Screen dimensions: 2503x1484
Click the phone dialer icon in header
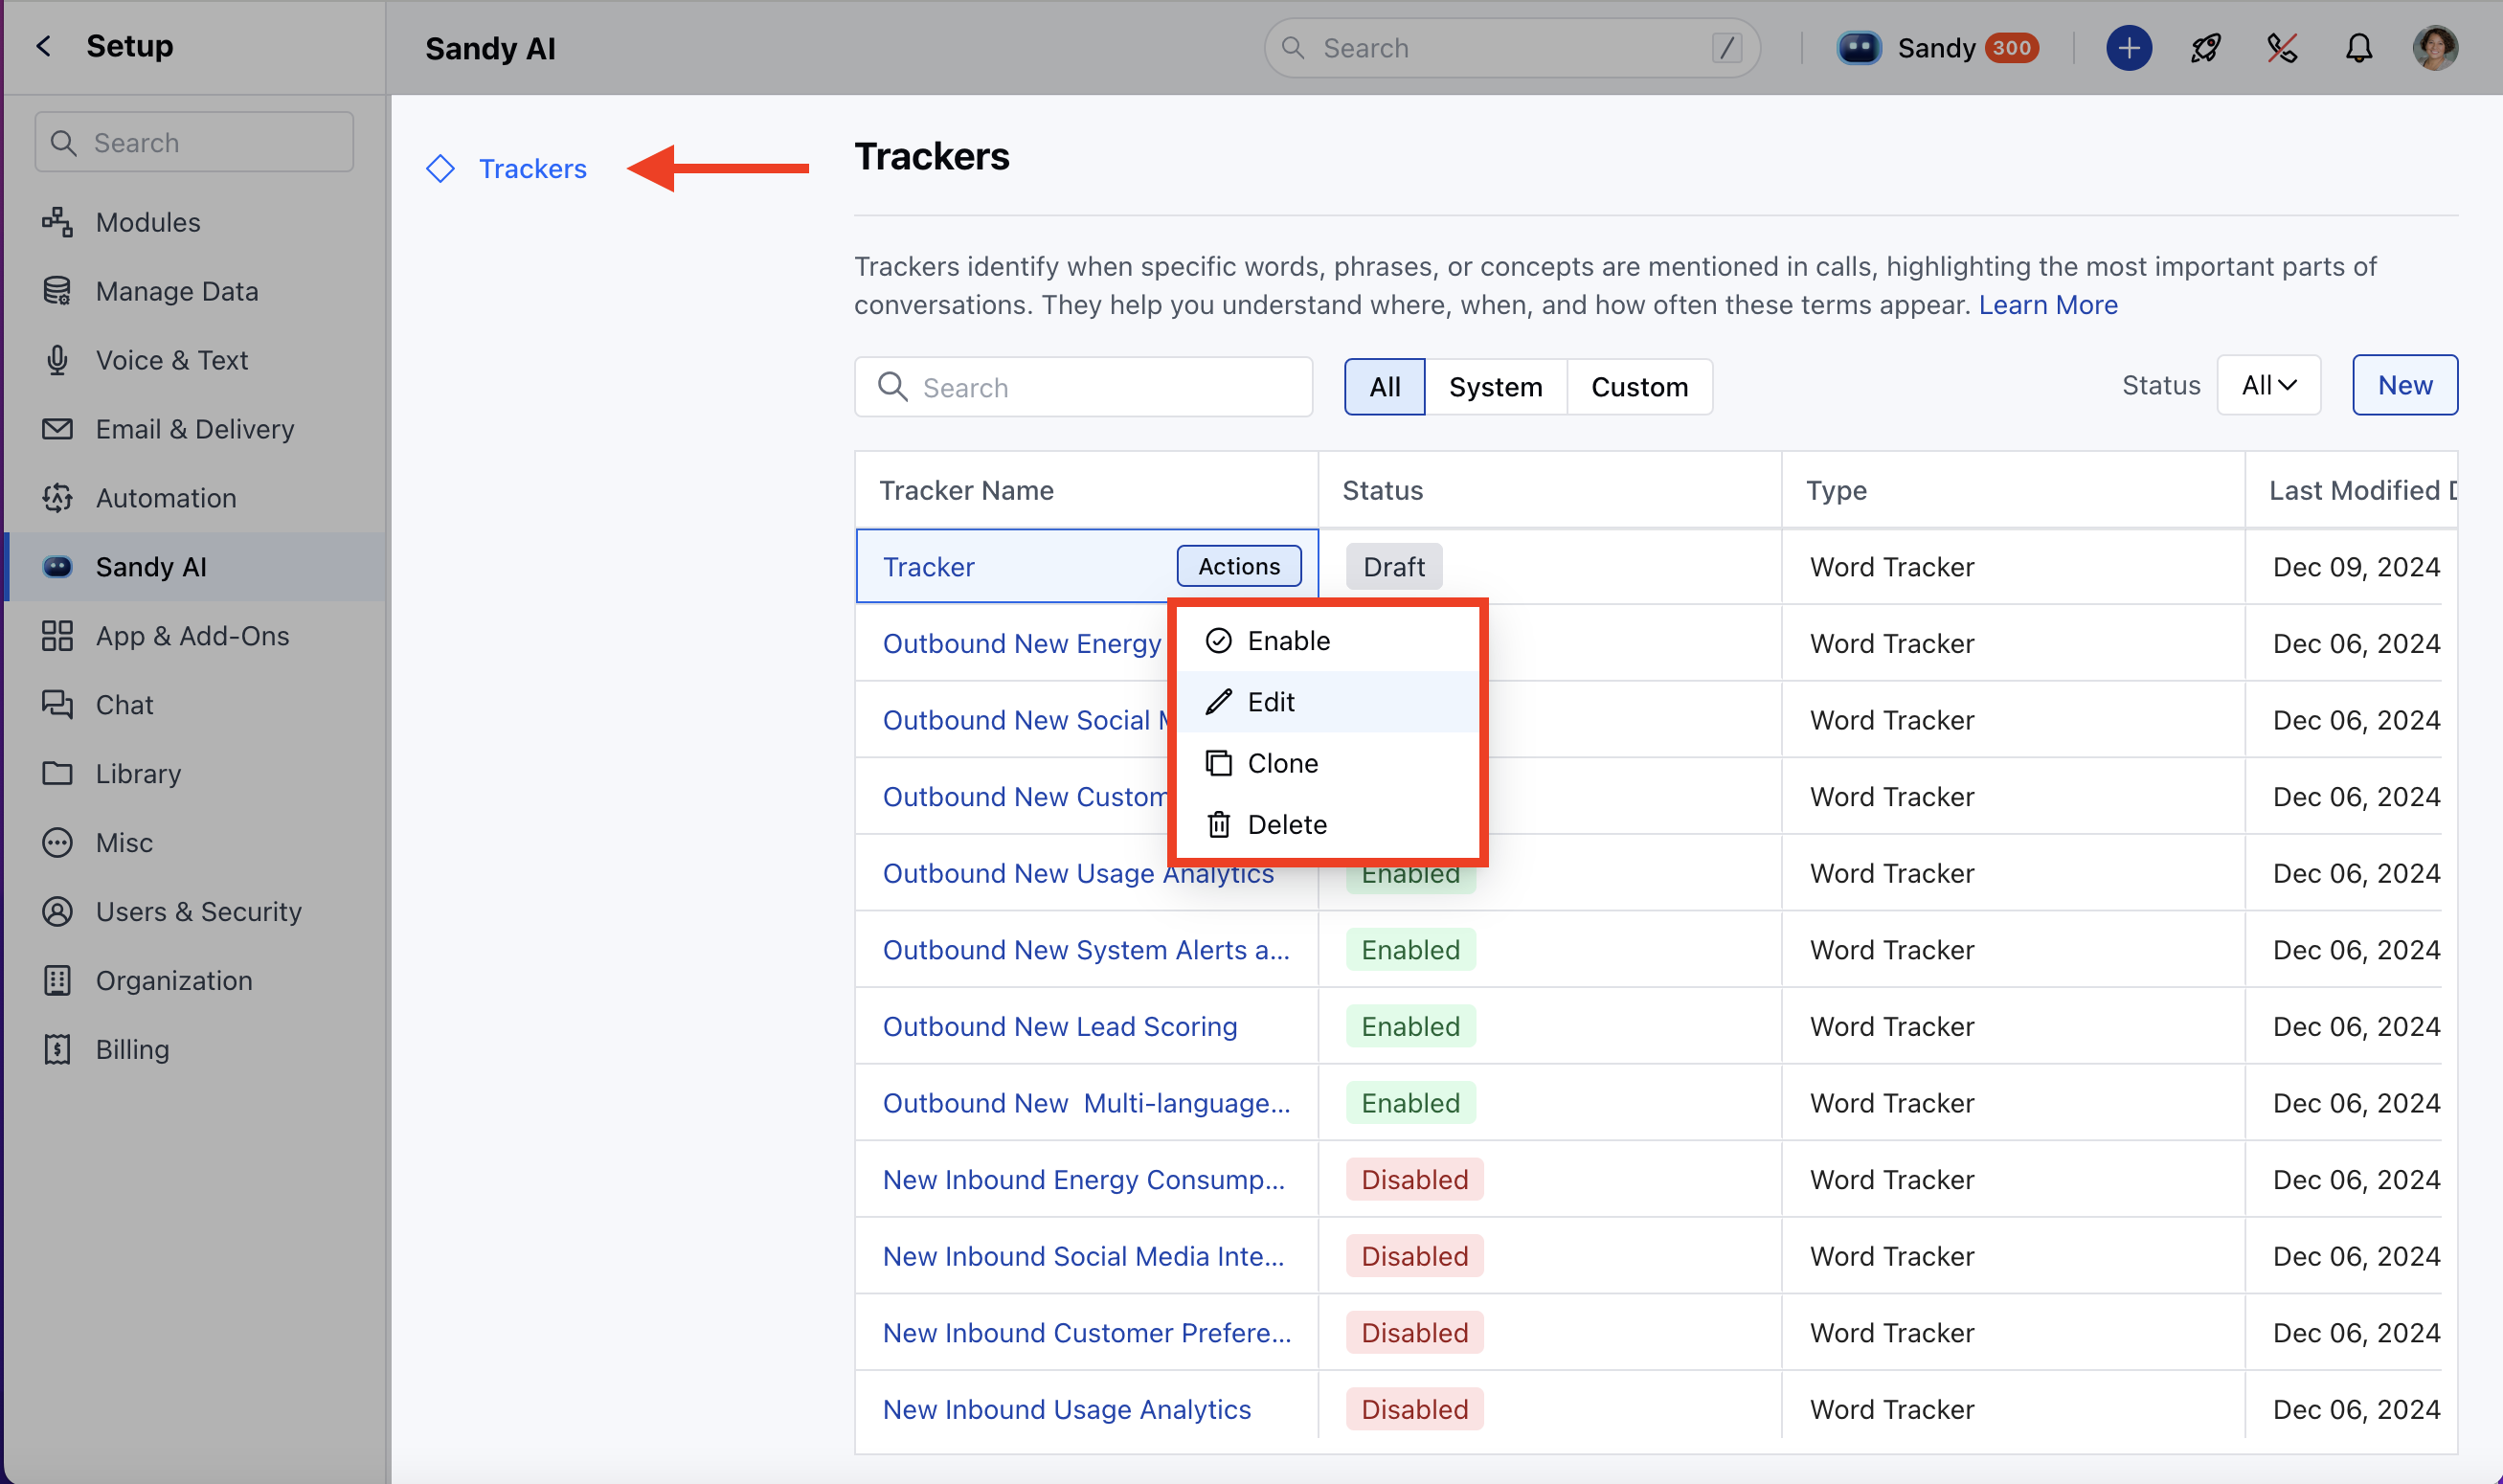click(x=2281, y=48)
